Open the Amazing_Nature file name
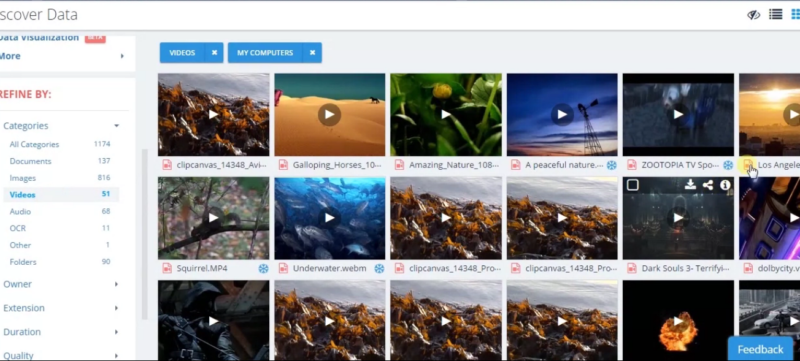This screenshot has height=361, width=800. point(454,165)
